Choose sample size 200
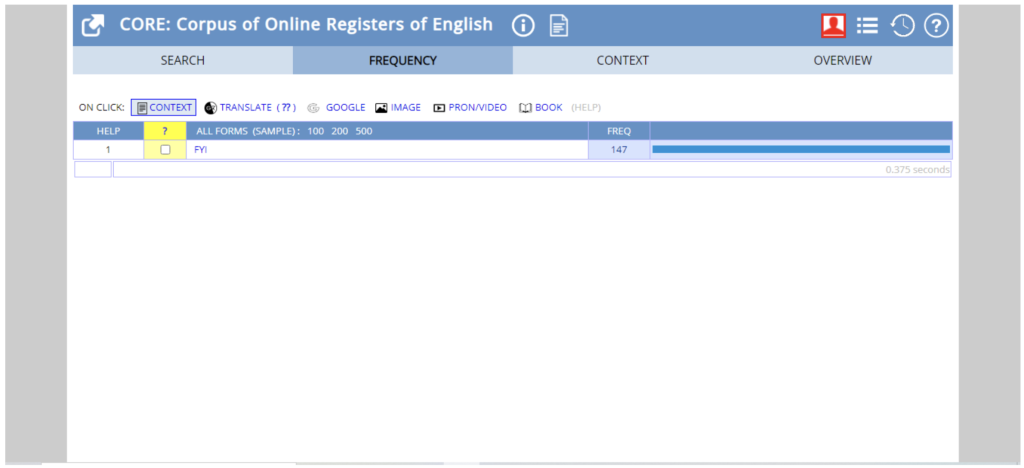The width and height of the screenshot is (1024, 468). [x=340, y=131]
